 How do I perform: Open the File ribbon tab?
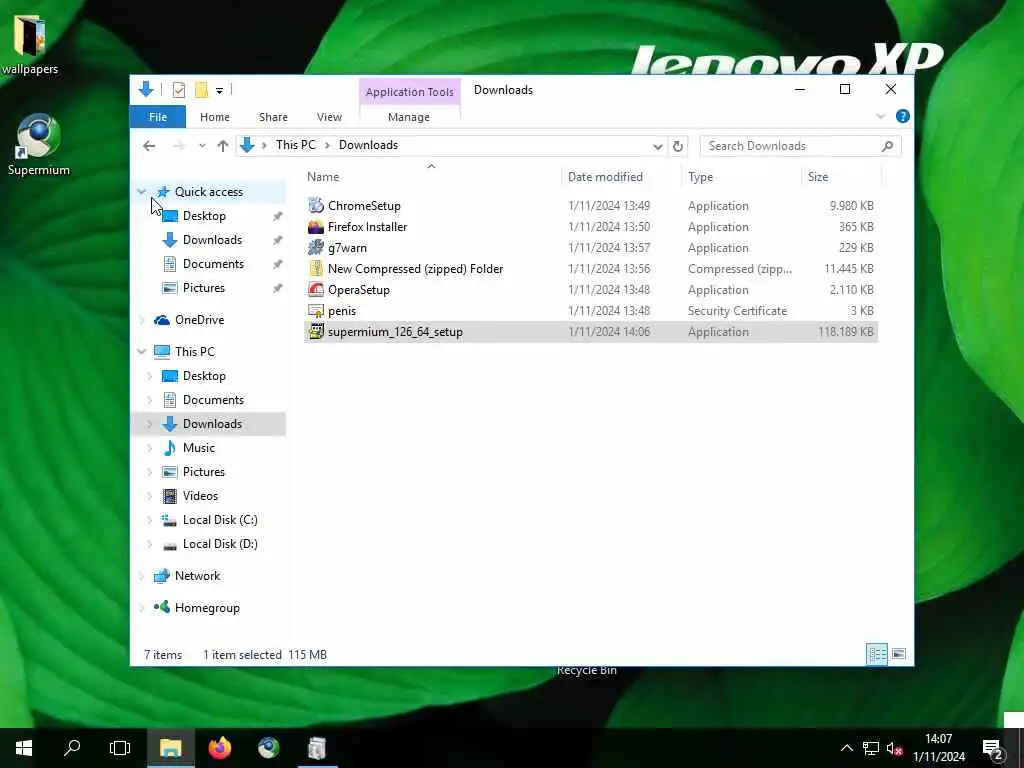tap(158, 117)
